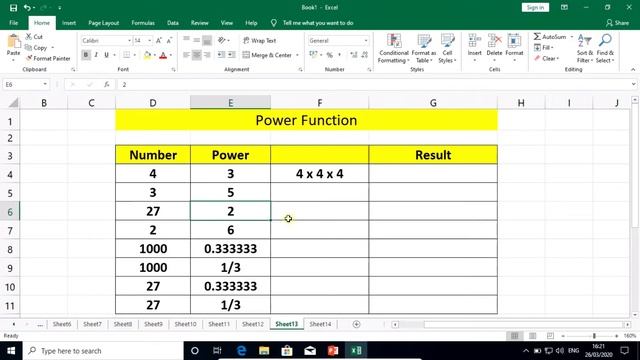Open Excel from the Windows taskbar
Screen dimensions: 640x360
coord(356,351)
